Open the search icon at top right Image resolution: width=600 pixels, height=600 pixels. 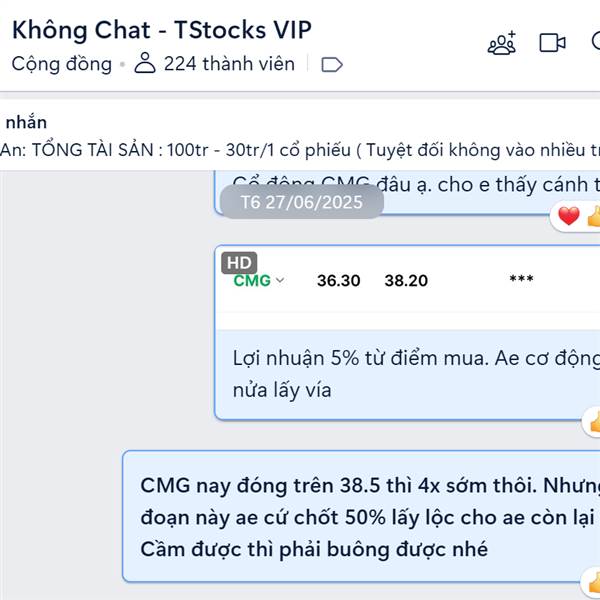click(595, 41)
